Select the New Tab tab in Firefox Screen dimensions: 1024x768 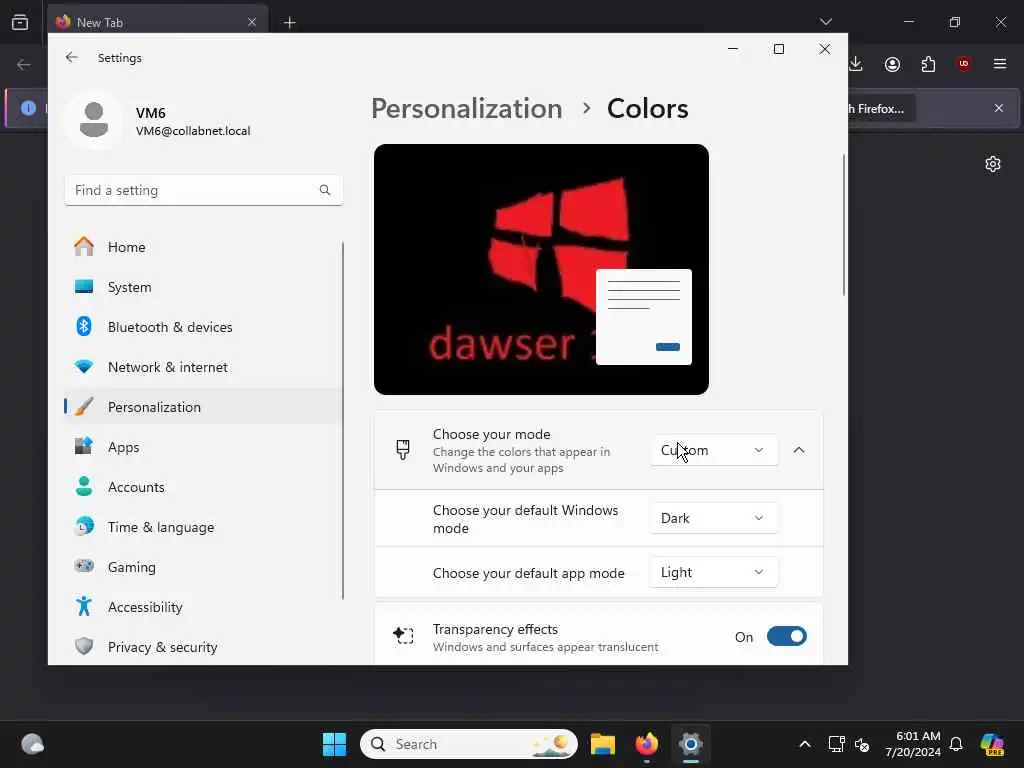click(x=159, y=22)
